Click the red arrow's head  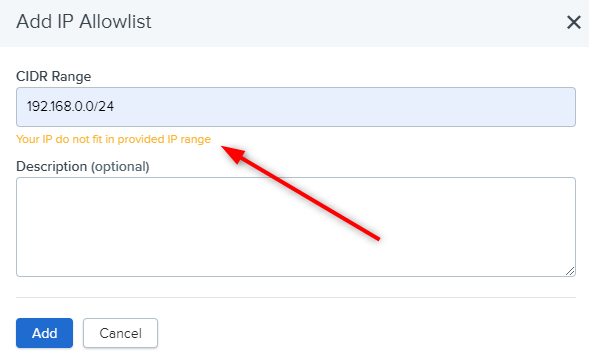pos(232,153)
